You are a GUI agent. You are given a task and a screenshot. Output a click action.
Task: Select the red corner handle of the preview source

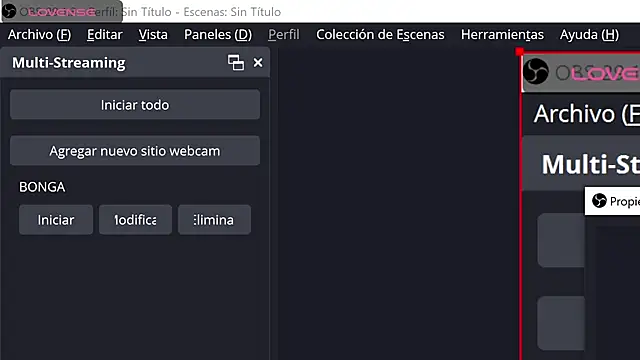(520, 51)
